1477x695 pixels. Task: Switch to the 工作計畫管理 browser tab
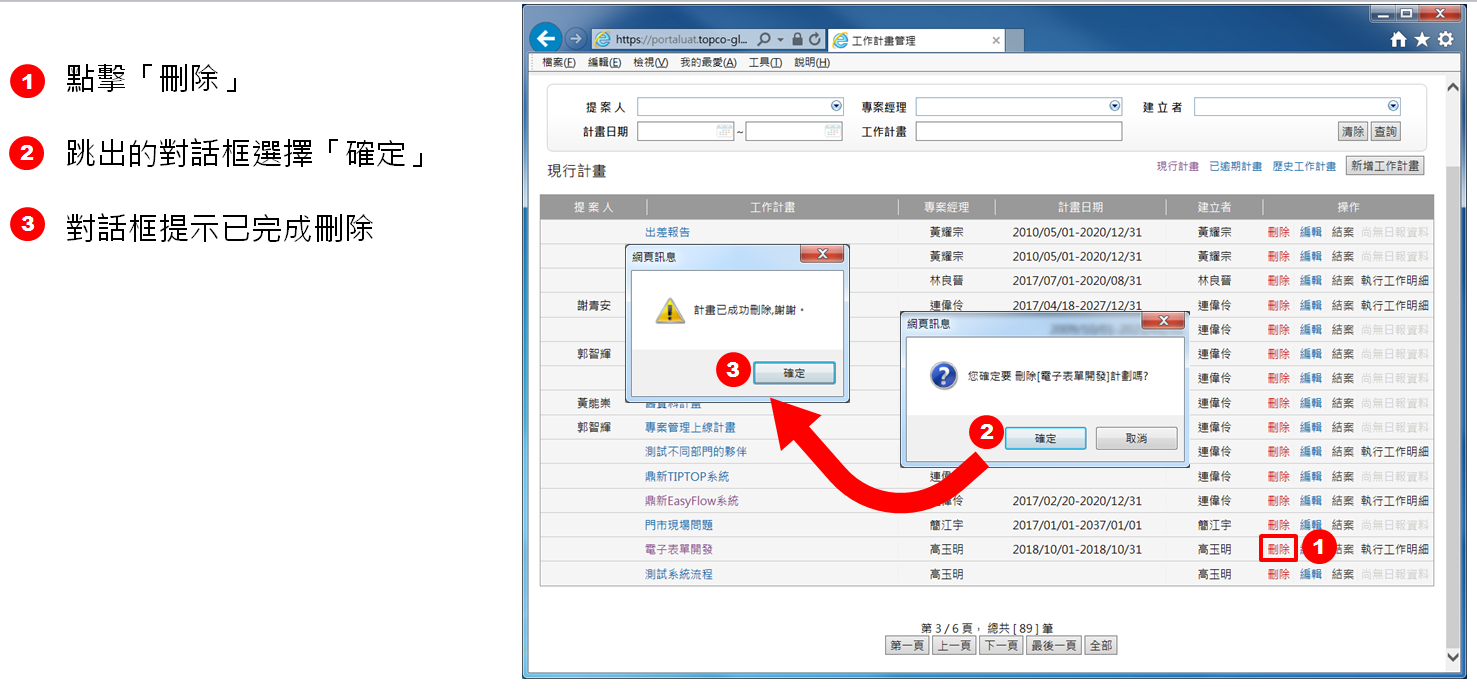915,41
